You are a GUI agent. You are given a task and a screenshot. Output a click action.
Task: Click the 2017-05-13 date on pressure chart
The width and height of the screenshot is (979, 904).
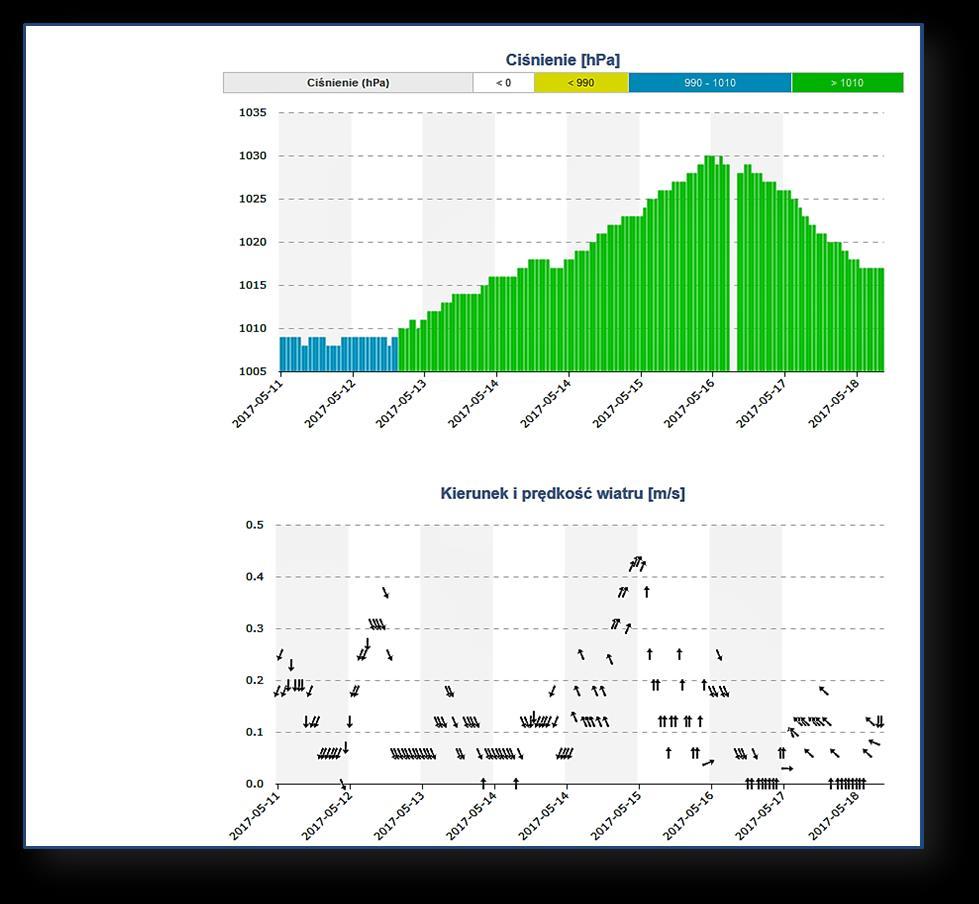[x=401, y=403]
